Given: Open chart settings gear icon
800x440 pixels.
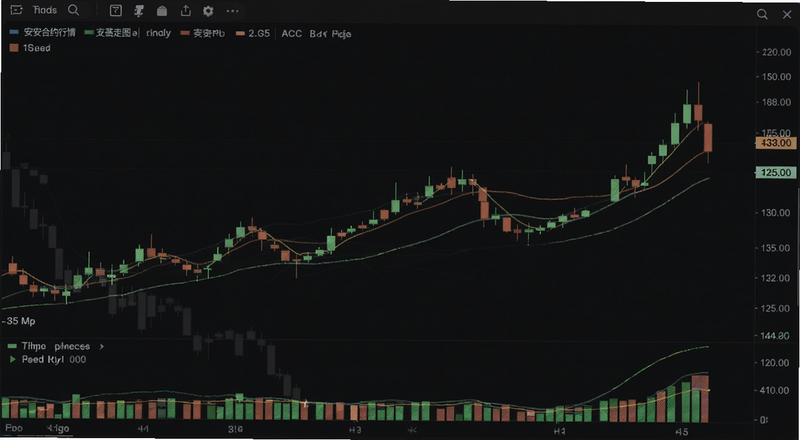Looking at the screenshot, I should [208, 11].
